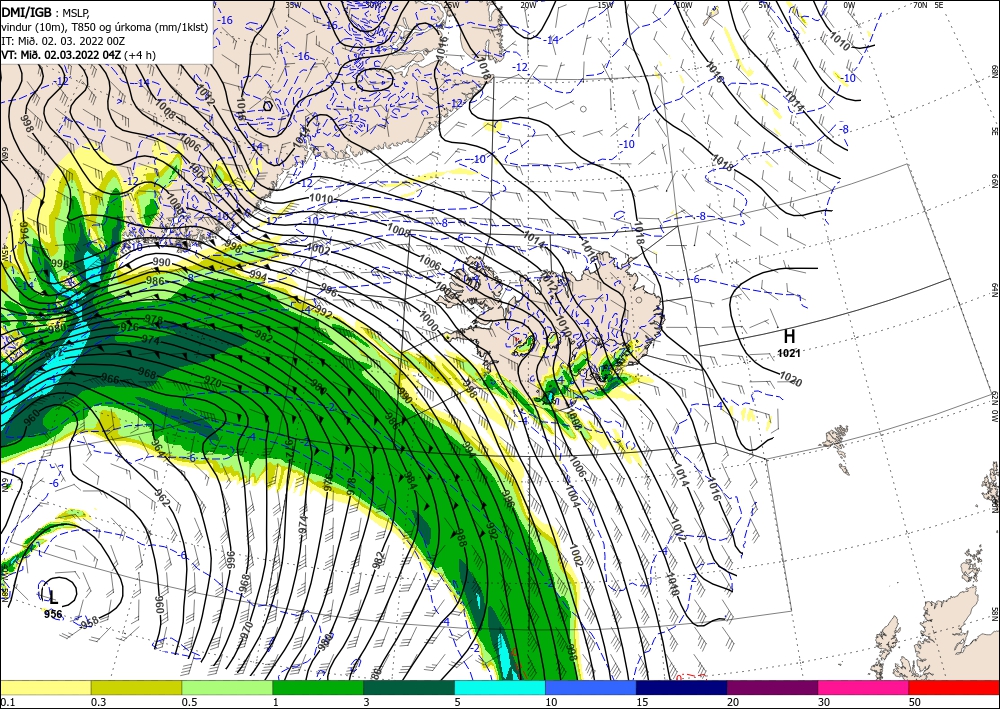This screenshot has height=709, width=1000.
Task: Click the '64N' latitude label on right edge
Action: (994, 290)
